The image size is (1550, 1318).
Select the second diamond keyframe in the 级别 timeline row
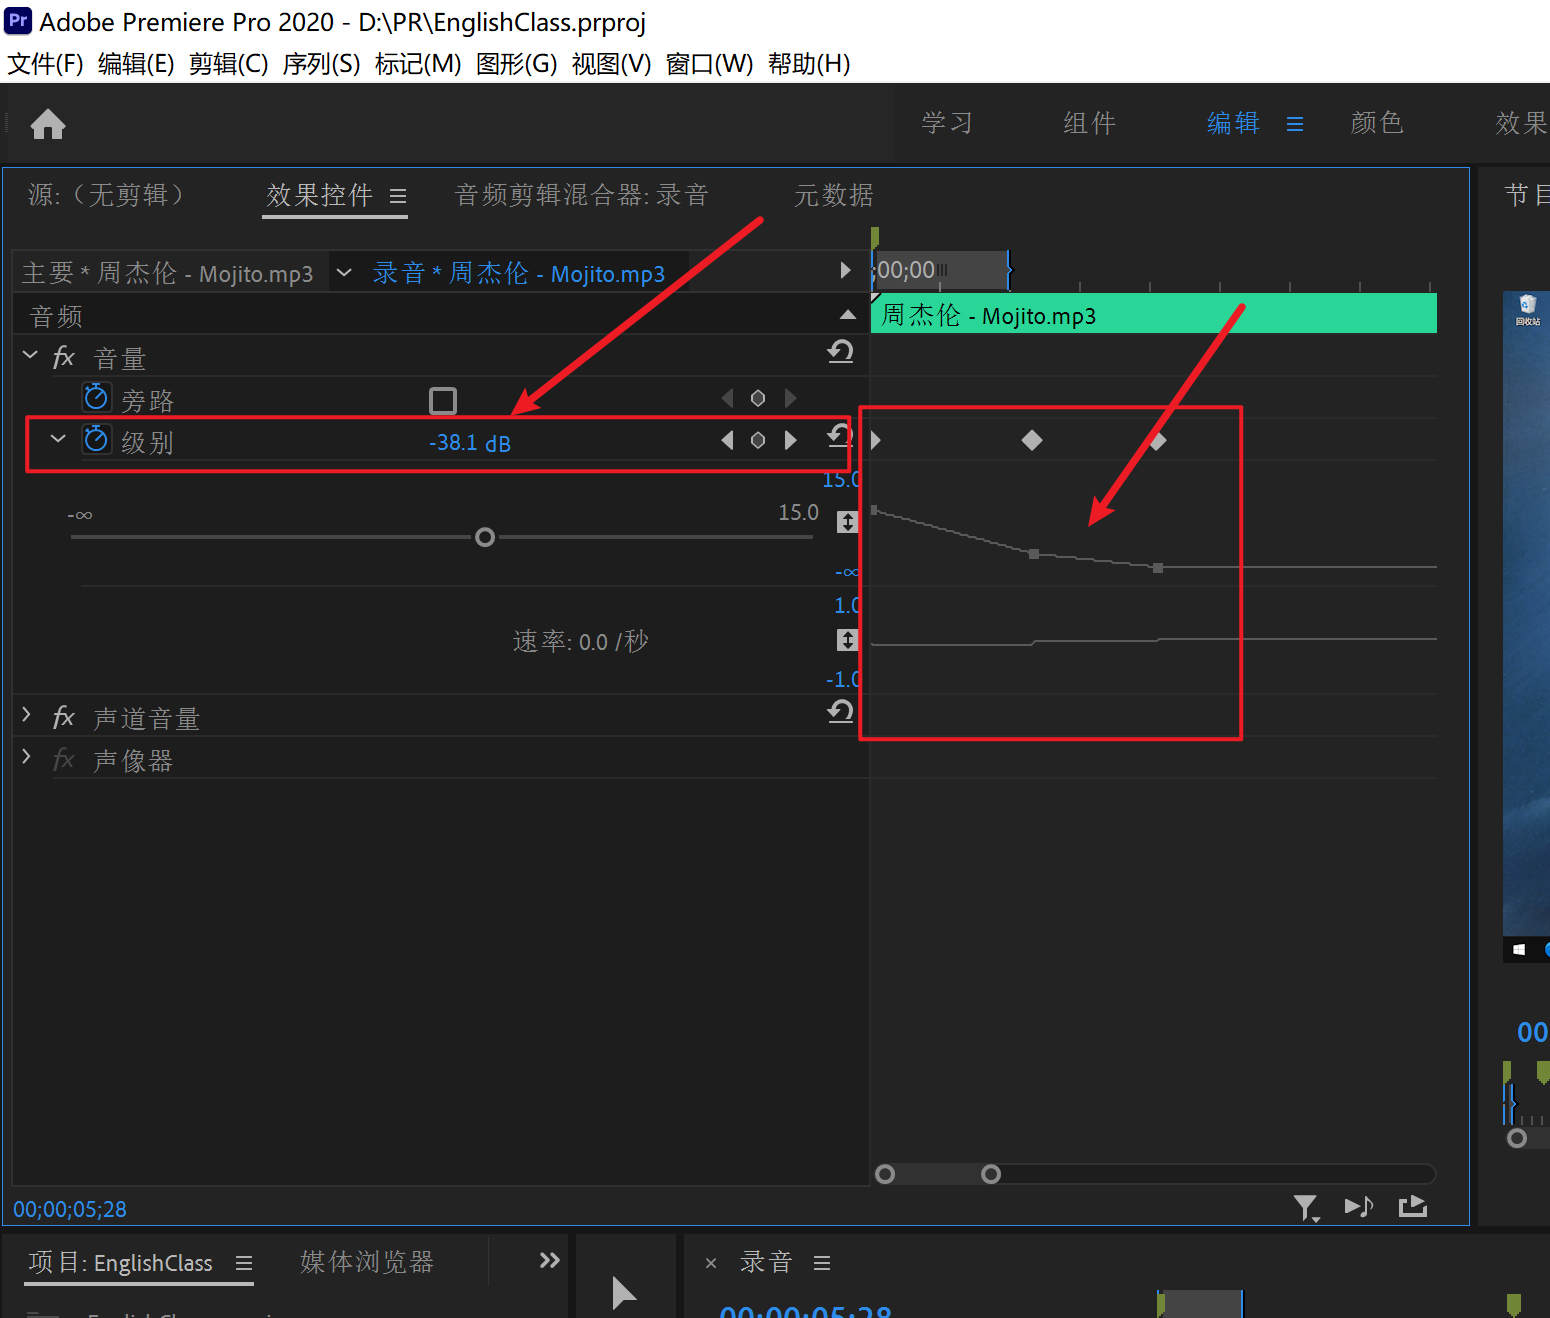coord(1158,440)
